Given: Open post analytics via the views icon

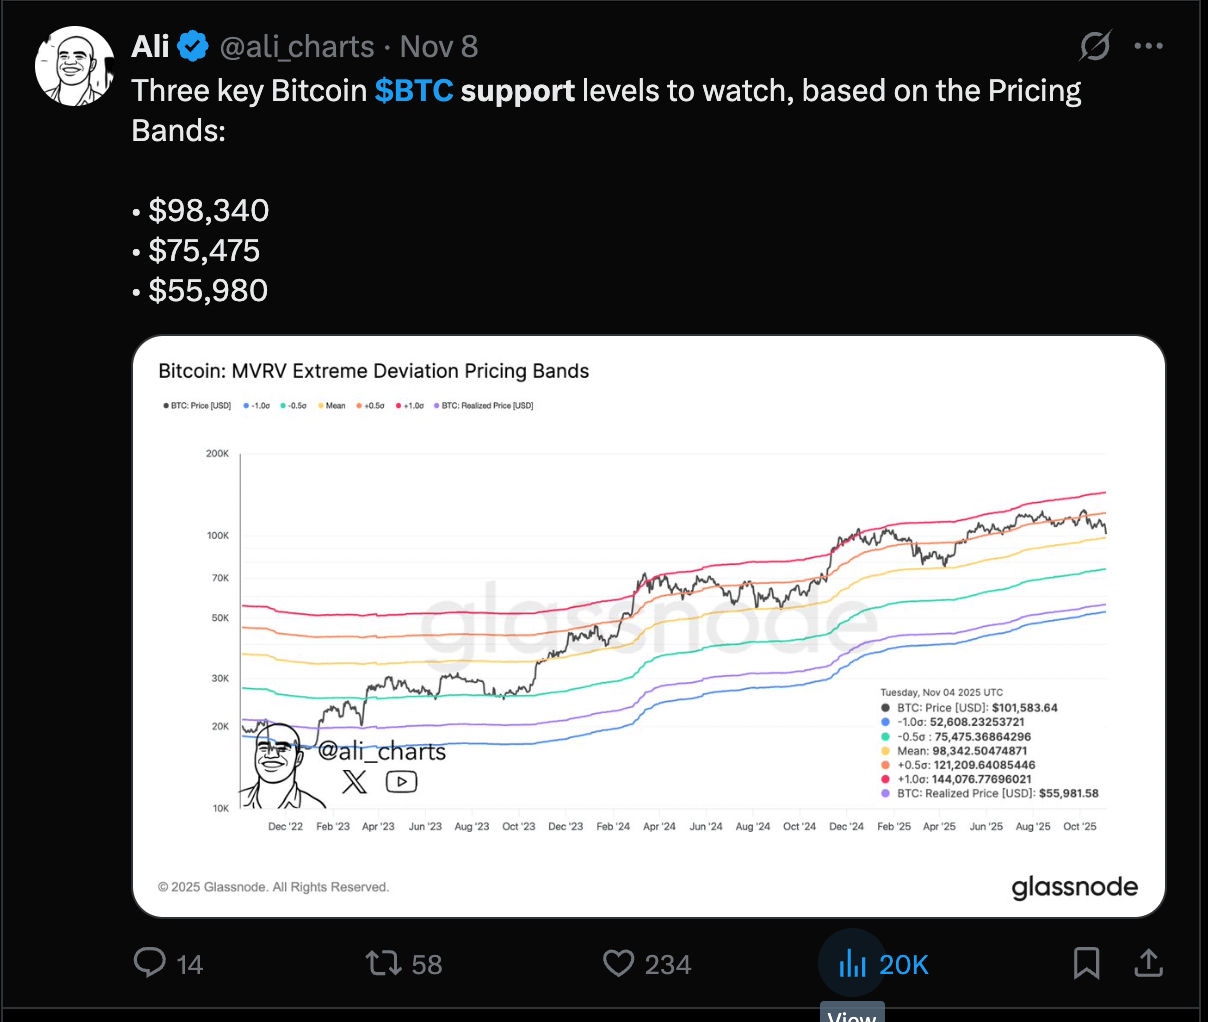Looking at the screenshot, I should pyautogui.click(x=852, y=963).
